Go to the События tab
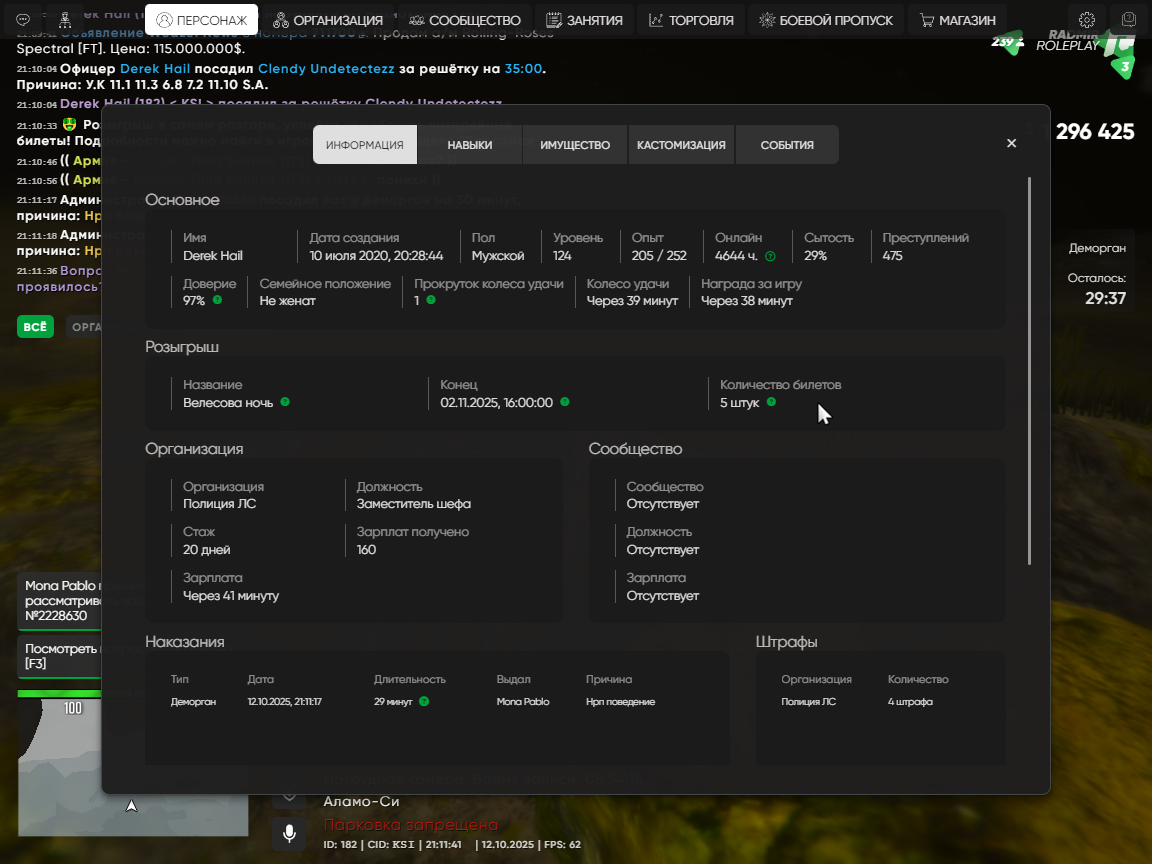 coord(787,145)
